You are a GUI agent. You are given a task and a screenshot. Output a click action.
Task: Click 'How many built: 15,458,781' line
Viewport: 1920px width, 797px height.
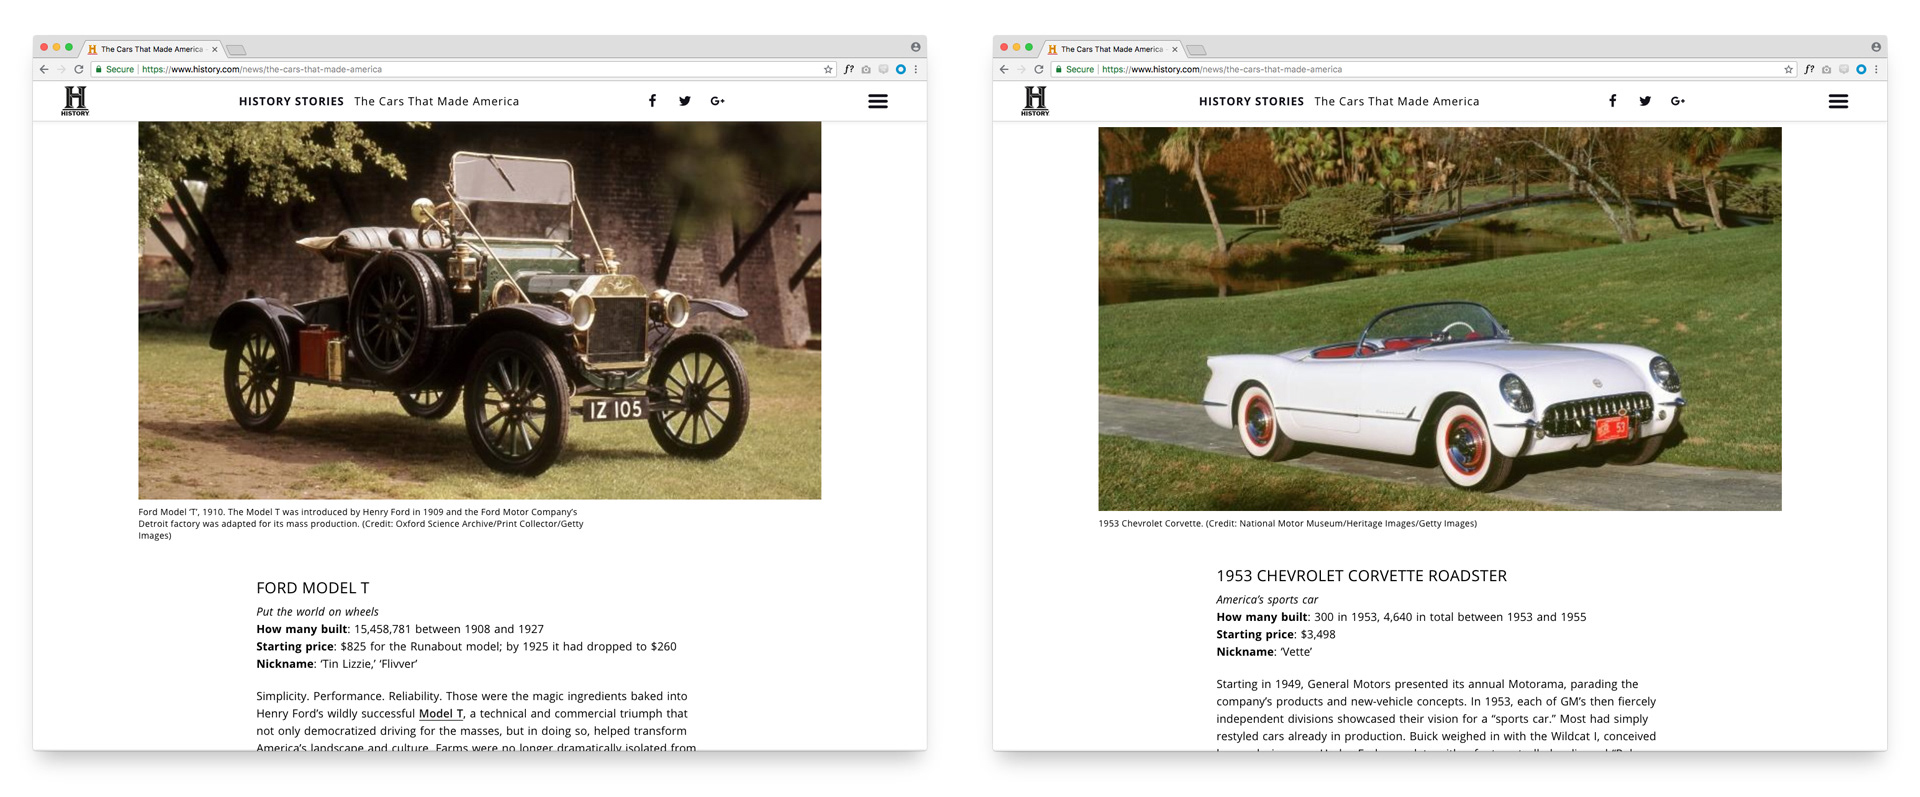click(x=400, y=629)
